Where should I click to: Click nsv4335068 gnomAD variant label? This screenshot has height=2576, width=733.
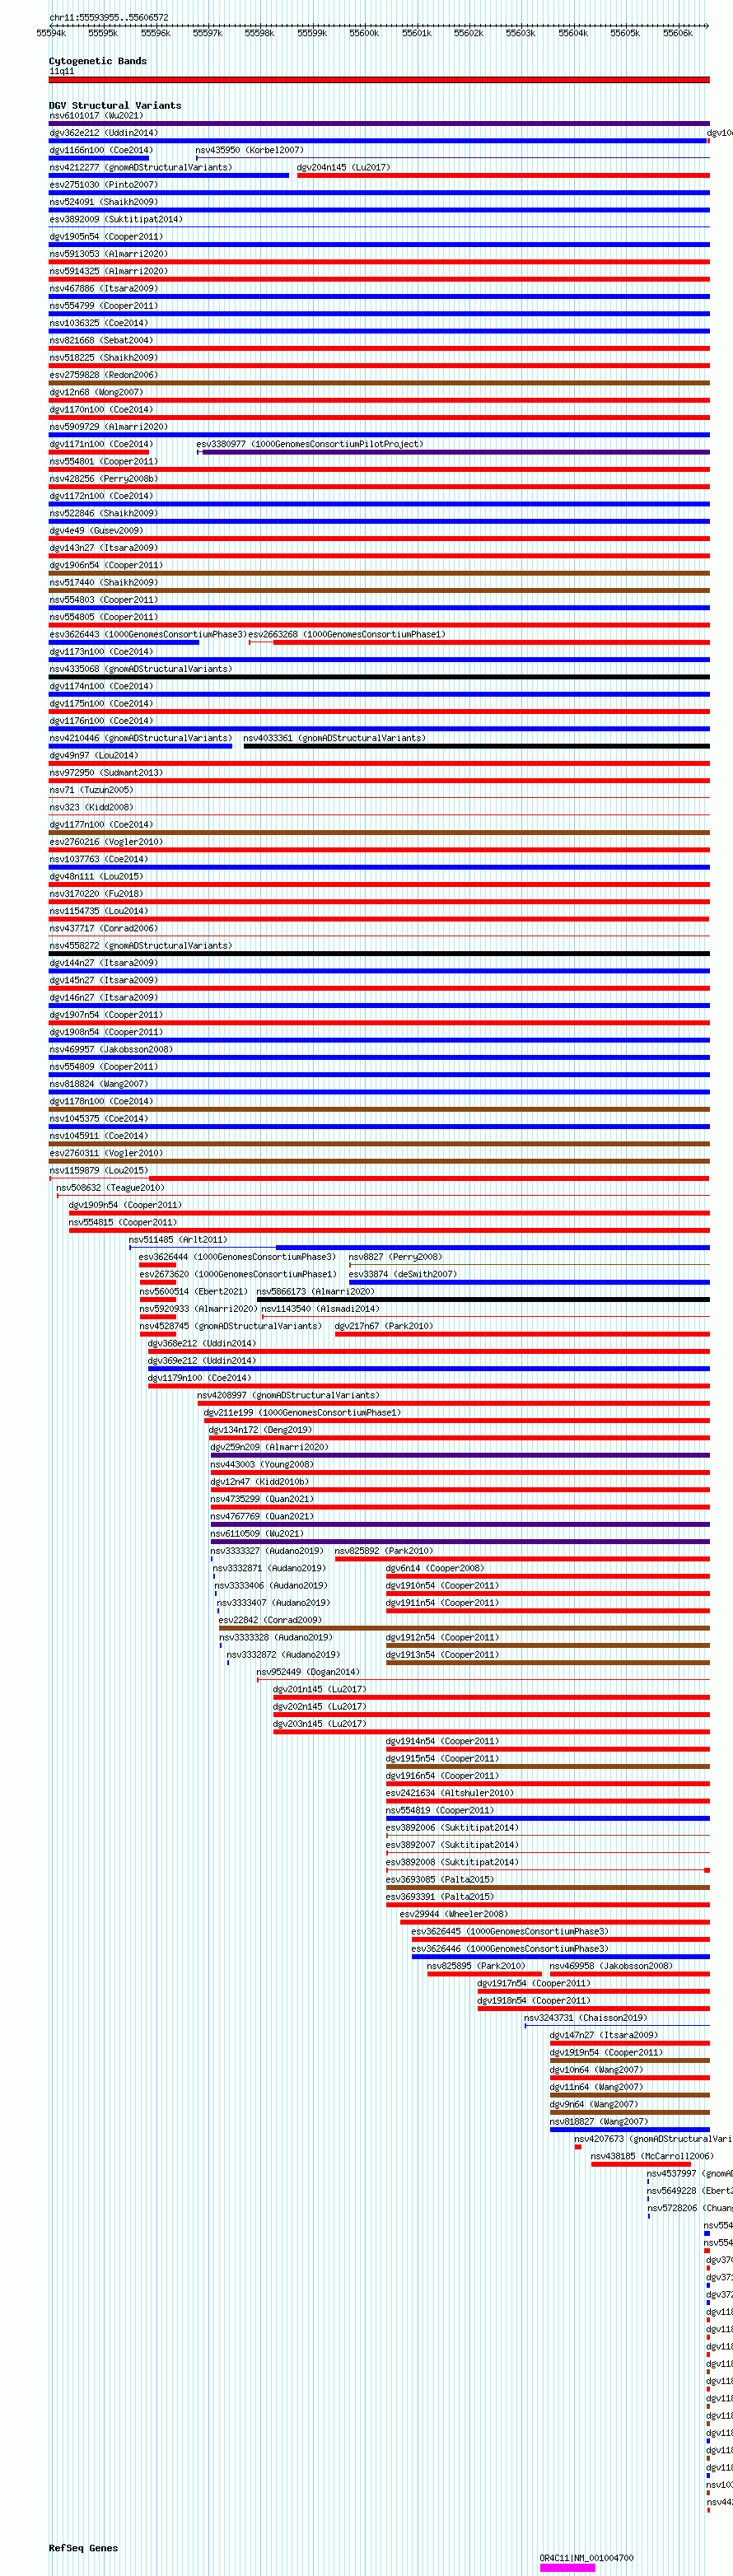[140, 669]
